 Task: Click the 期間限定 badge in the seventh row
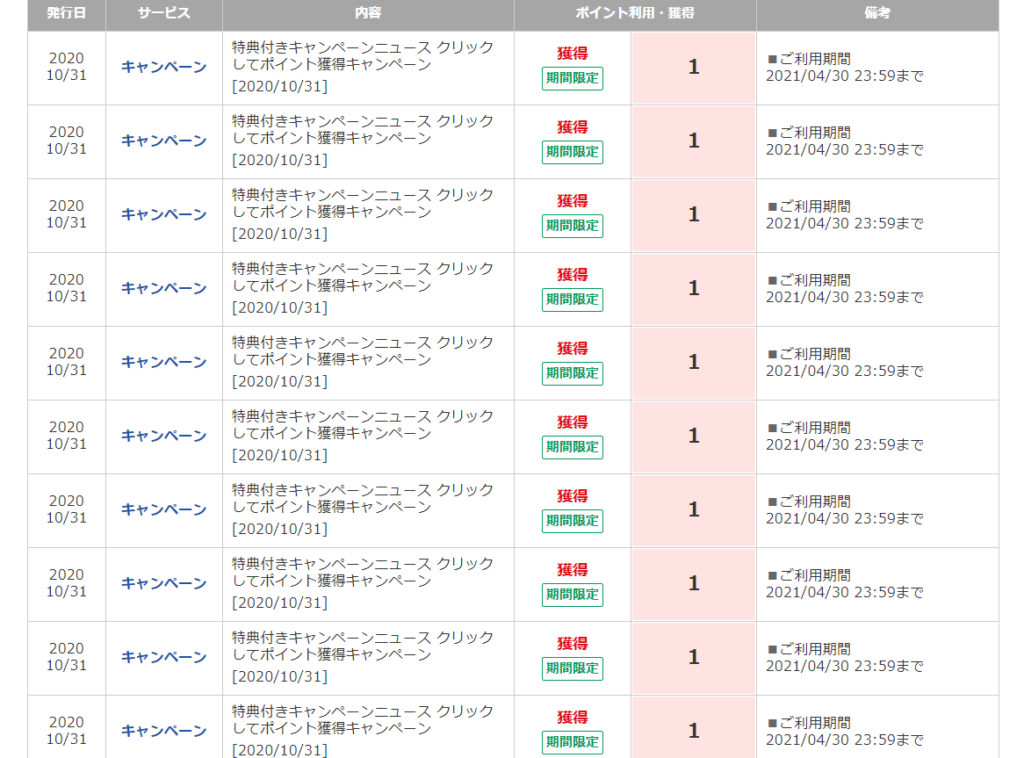click(x=572, y=521)
